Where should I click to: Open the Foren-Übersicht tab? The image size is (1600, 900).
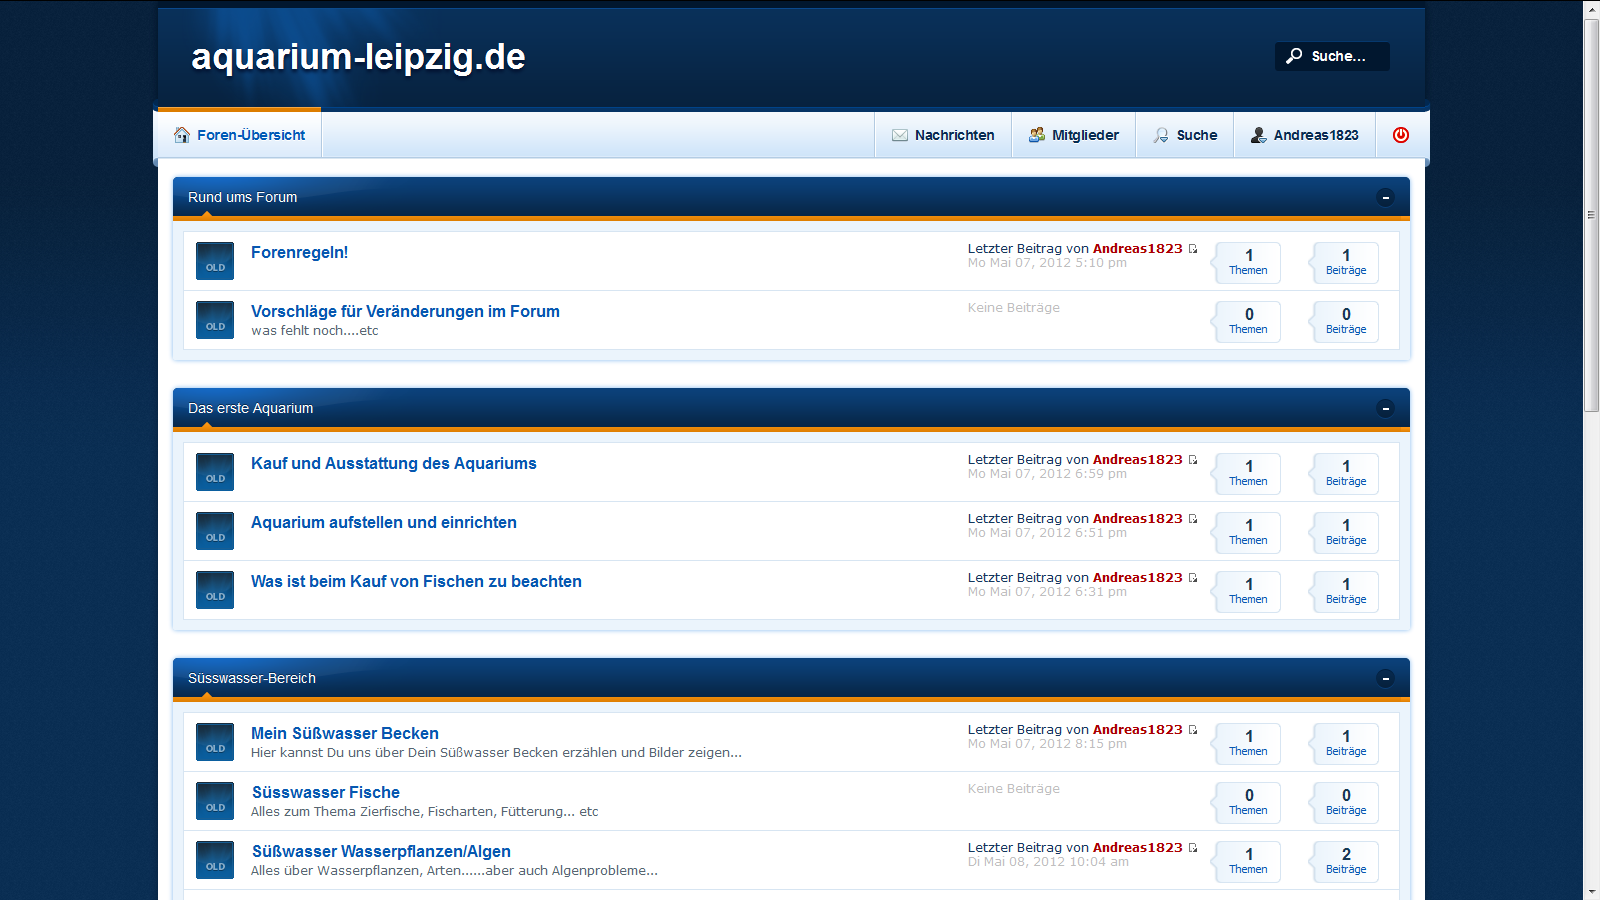(x=239, y=135)
